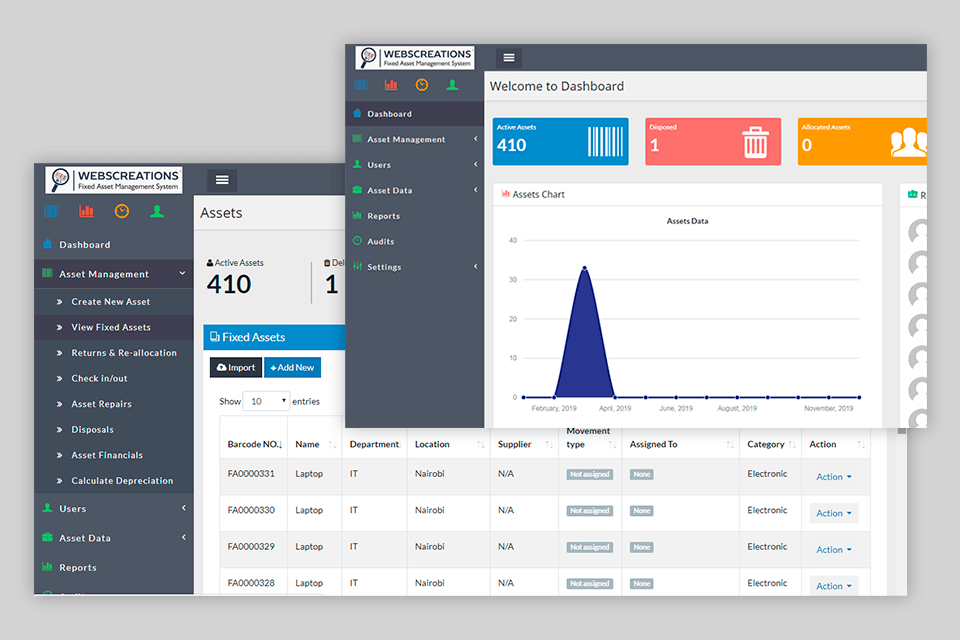
Task: Open the Settings menu entry
Action: point(388,266)
